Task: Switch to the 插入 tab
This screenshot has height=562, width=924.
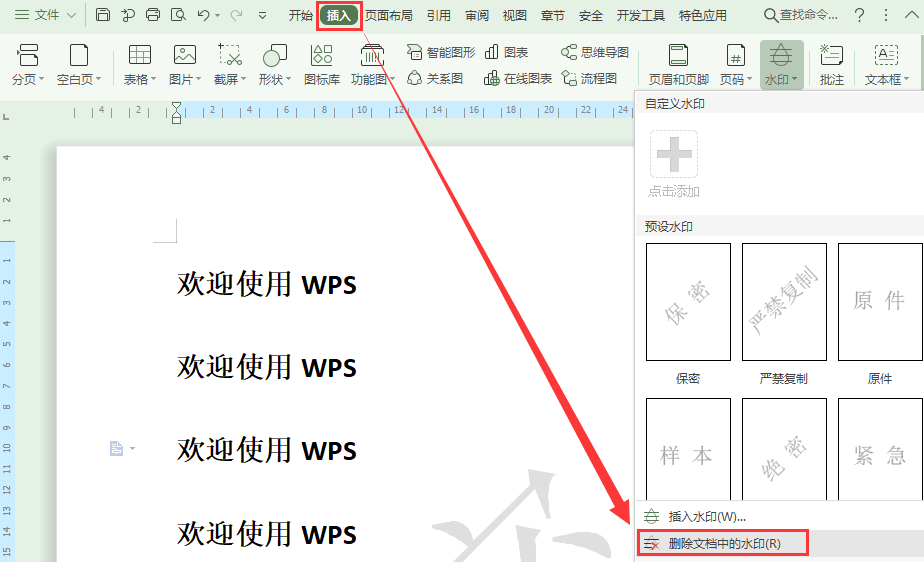Action: [x=339, y=15]
